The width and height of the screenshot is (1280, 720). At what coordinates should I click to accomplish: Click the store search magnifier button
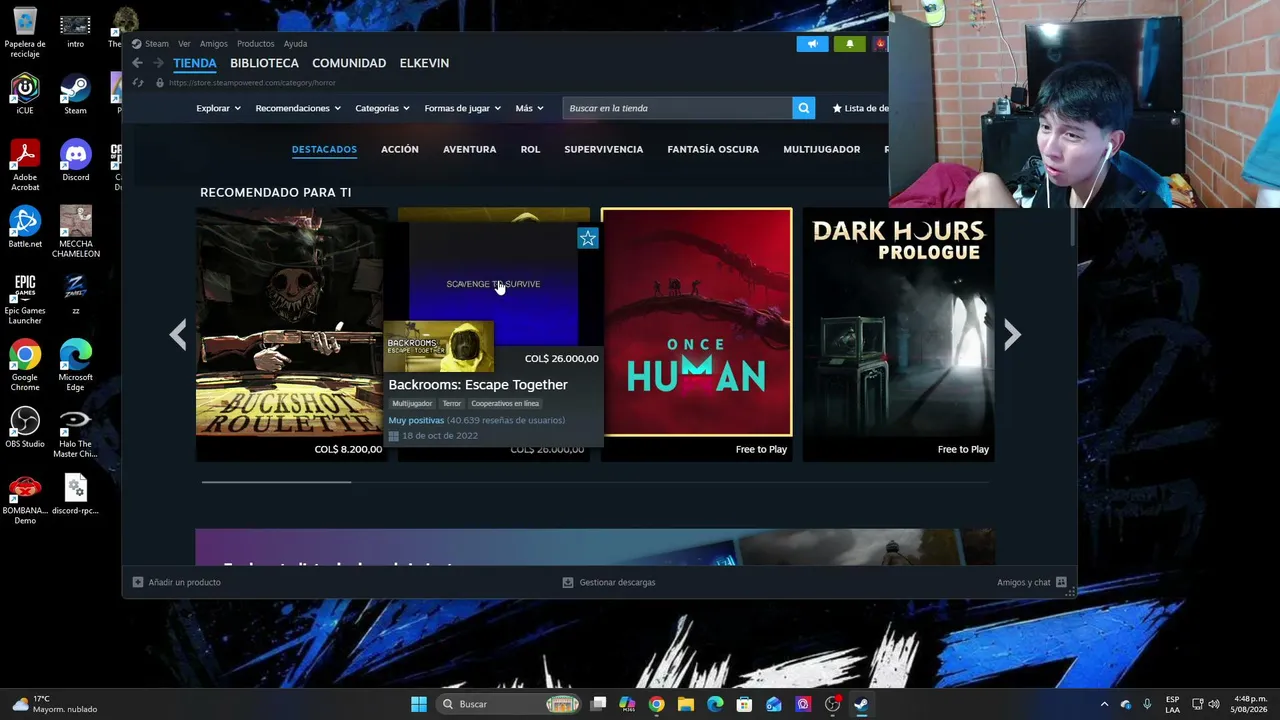pyautogui.click(x=803, y=108)
